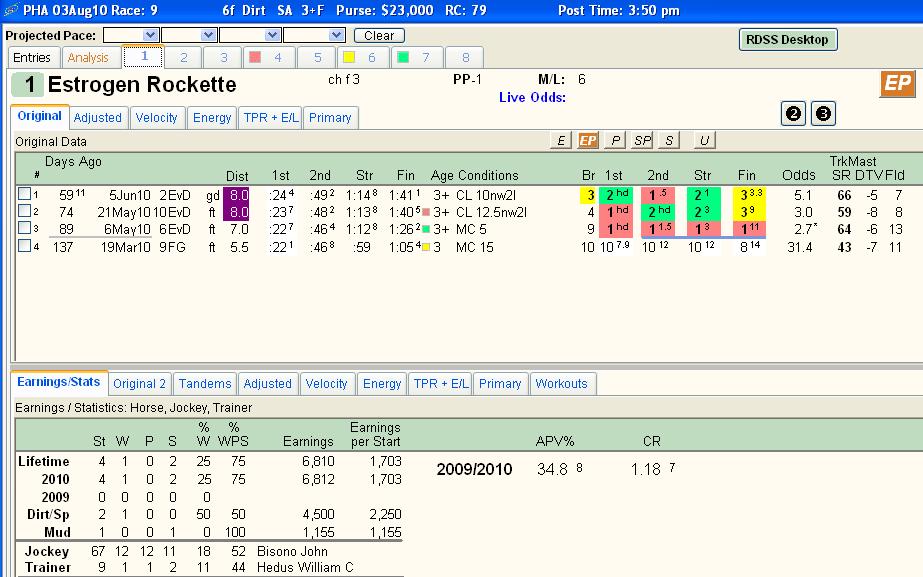Open the upper Velocity tab
923x577 pixels.
tap(157, 118)
